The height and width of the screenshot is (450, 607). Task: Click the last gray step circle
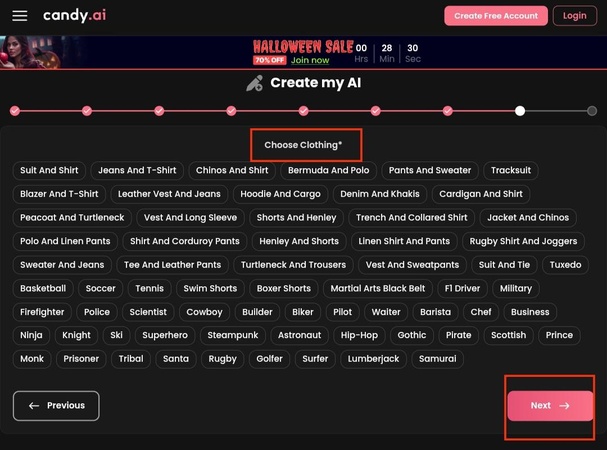592,111
